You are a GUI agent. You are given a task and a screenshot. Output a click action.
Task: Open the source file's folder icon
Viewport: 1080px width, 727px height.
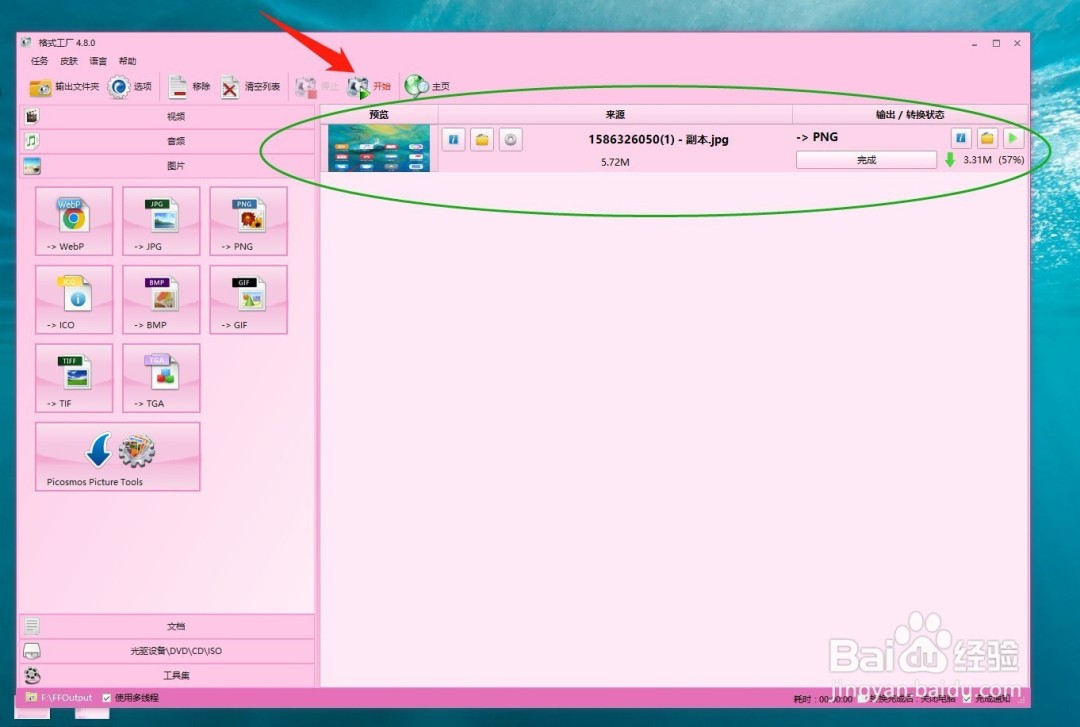482,140
